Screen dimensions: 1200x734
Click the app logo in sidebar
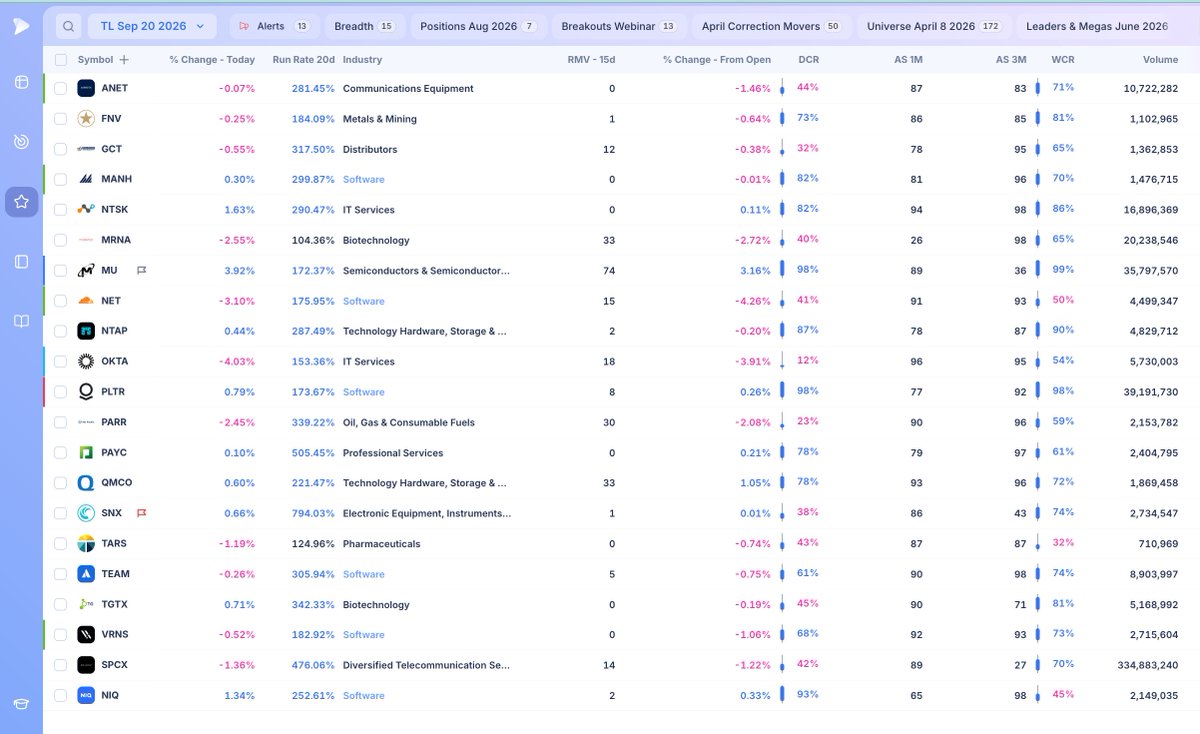(21, 26)
